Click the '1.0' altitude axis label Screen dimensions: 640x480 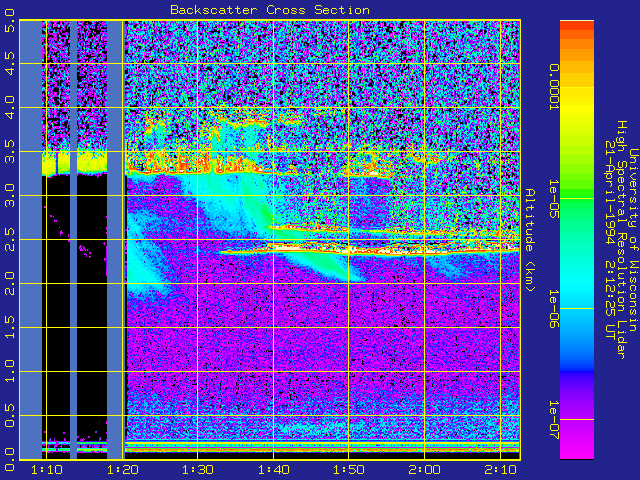pos(9,371)
